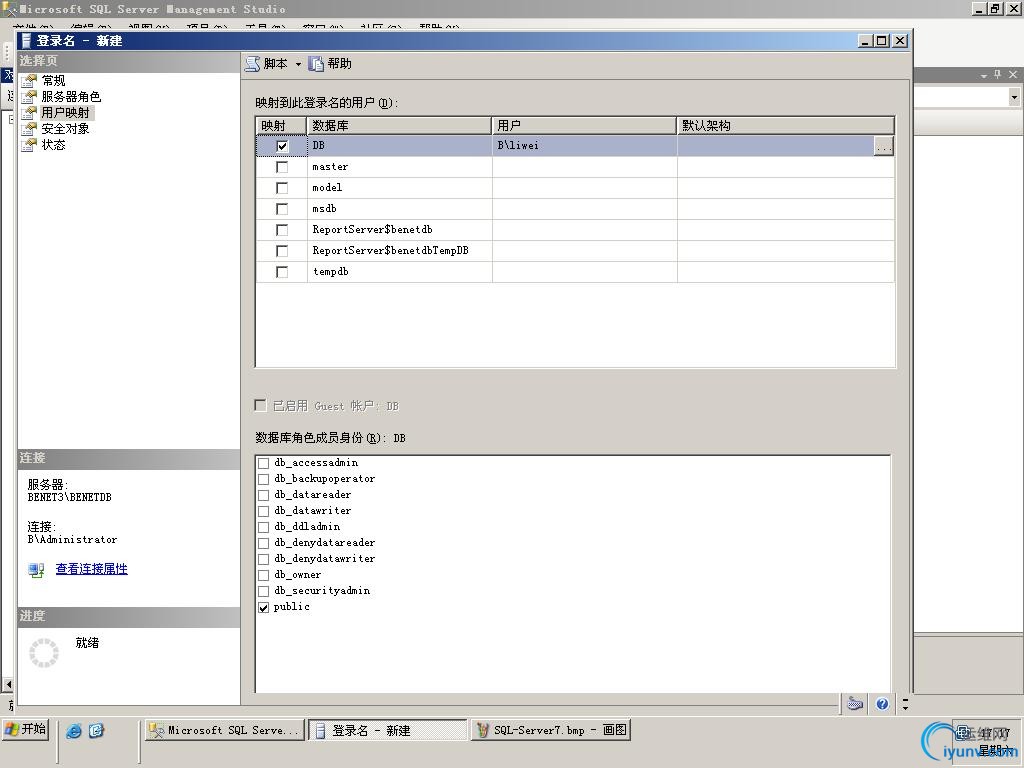
Task: Check mapping checkbox for msdb
Action: click(x=282, y=209)
